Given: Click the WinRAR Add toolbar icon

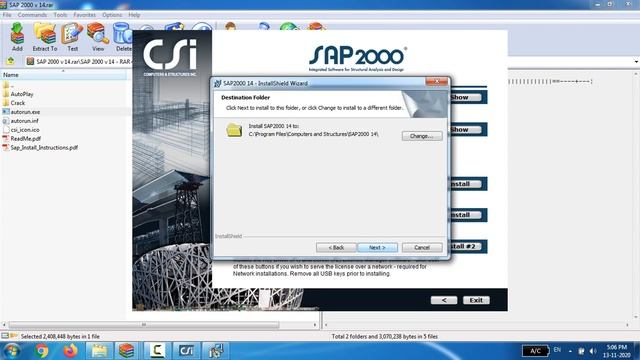Looking at the screenshot, I should pos(17,37).
